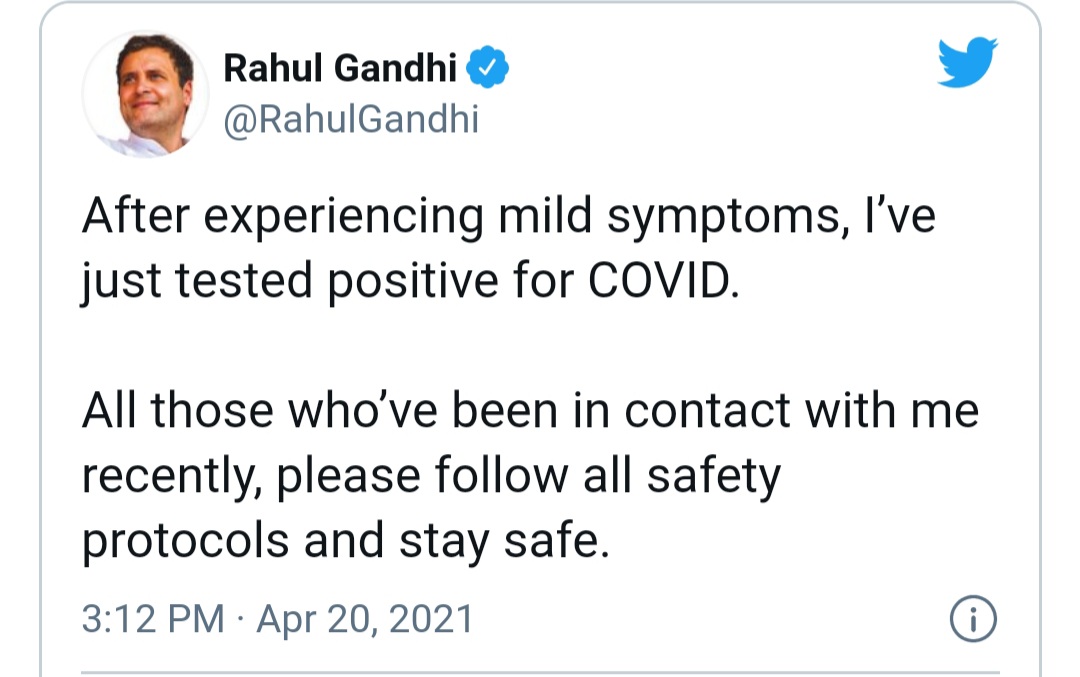1080x677 pixels.
Task: Click the first paragraph about mild symptoms
Action: coord(509,249)
